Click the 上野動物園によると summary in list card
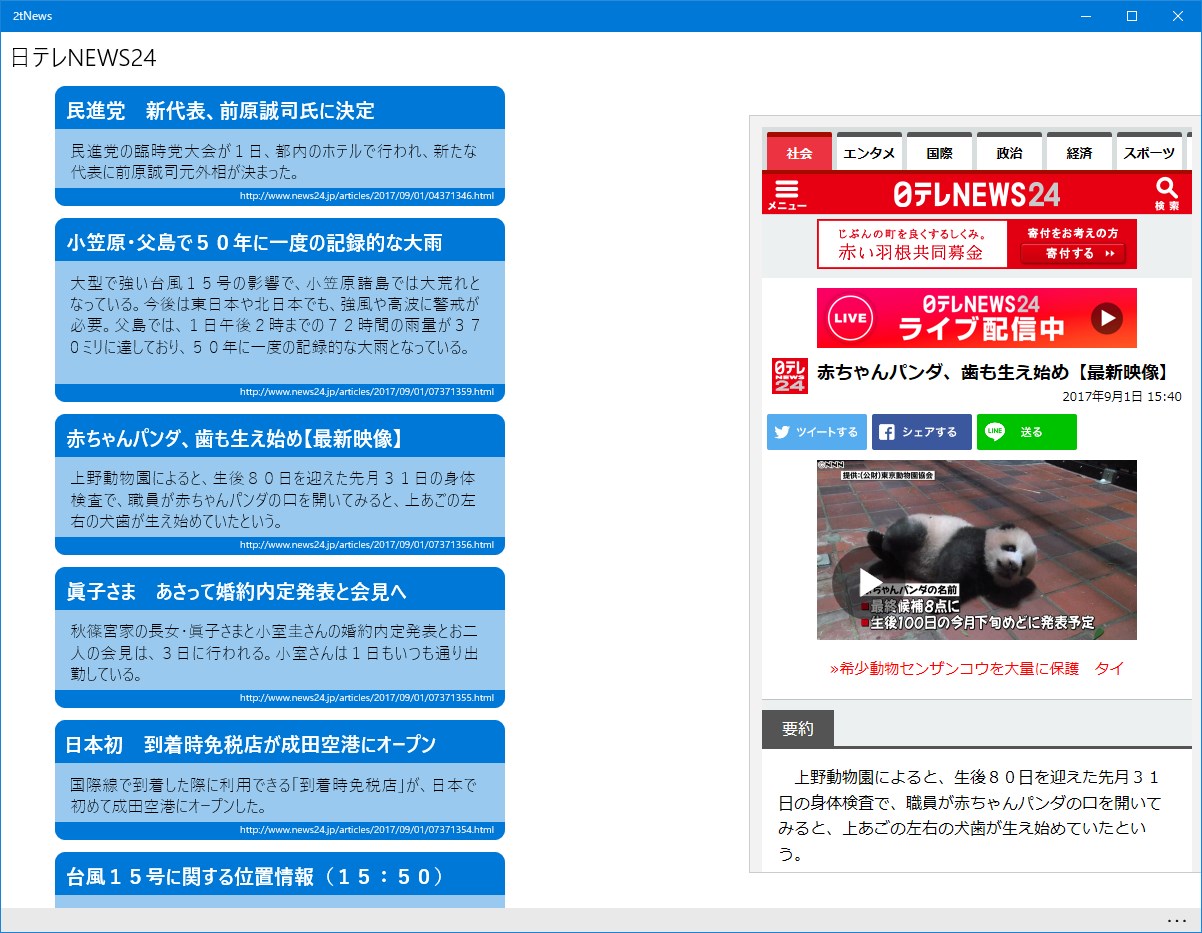 [273, 499]
